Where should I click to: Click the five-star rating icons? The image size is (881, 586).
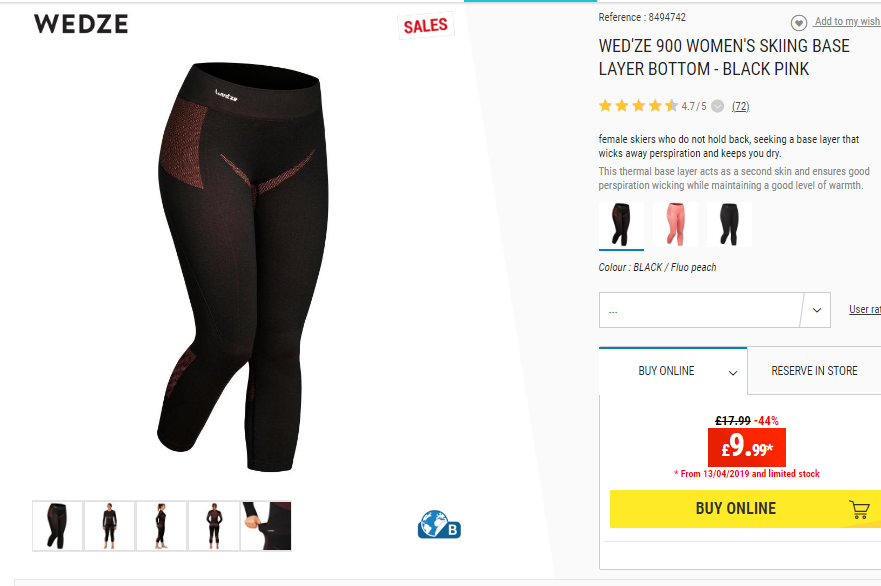point(638,106)
